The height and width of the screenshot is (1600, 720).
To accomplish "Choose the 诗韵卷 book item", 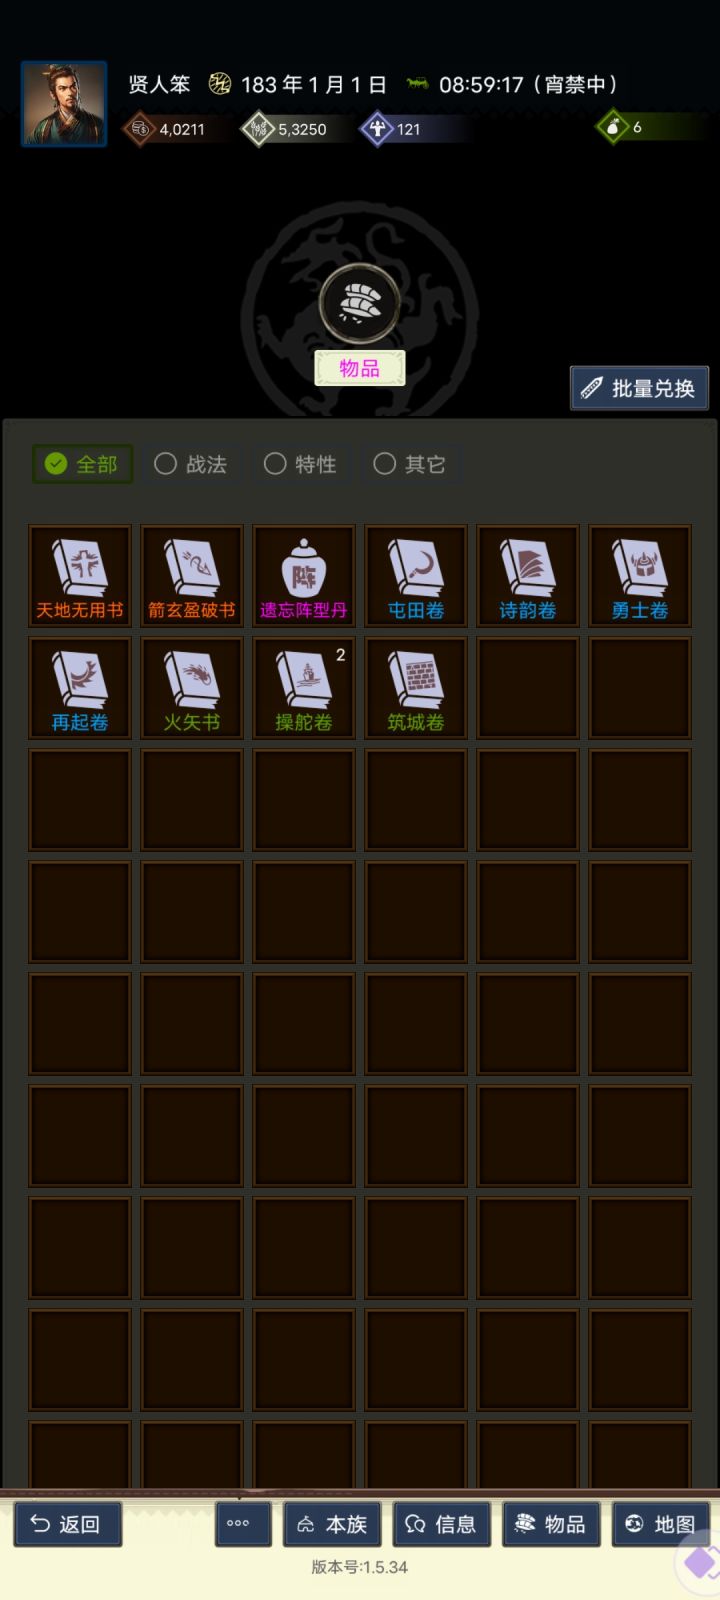I will tap(528, 576).
